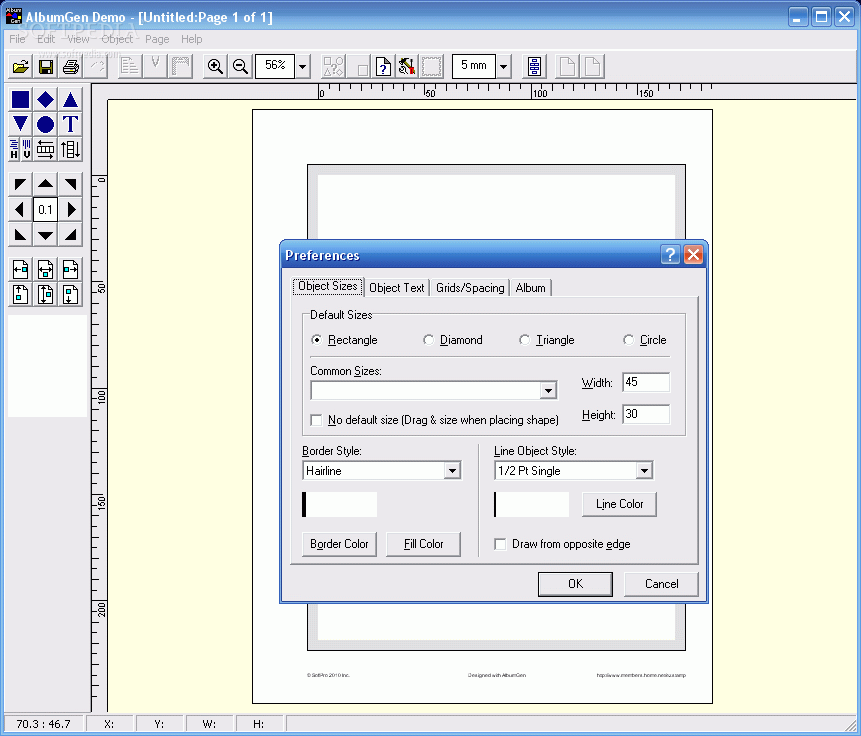Select the inverted triangle shape tool

coord(20,125)
